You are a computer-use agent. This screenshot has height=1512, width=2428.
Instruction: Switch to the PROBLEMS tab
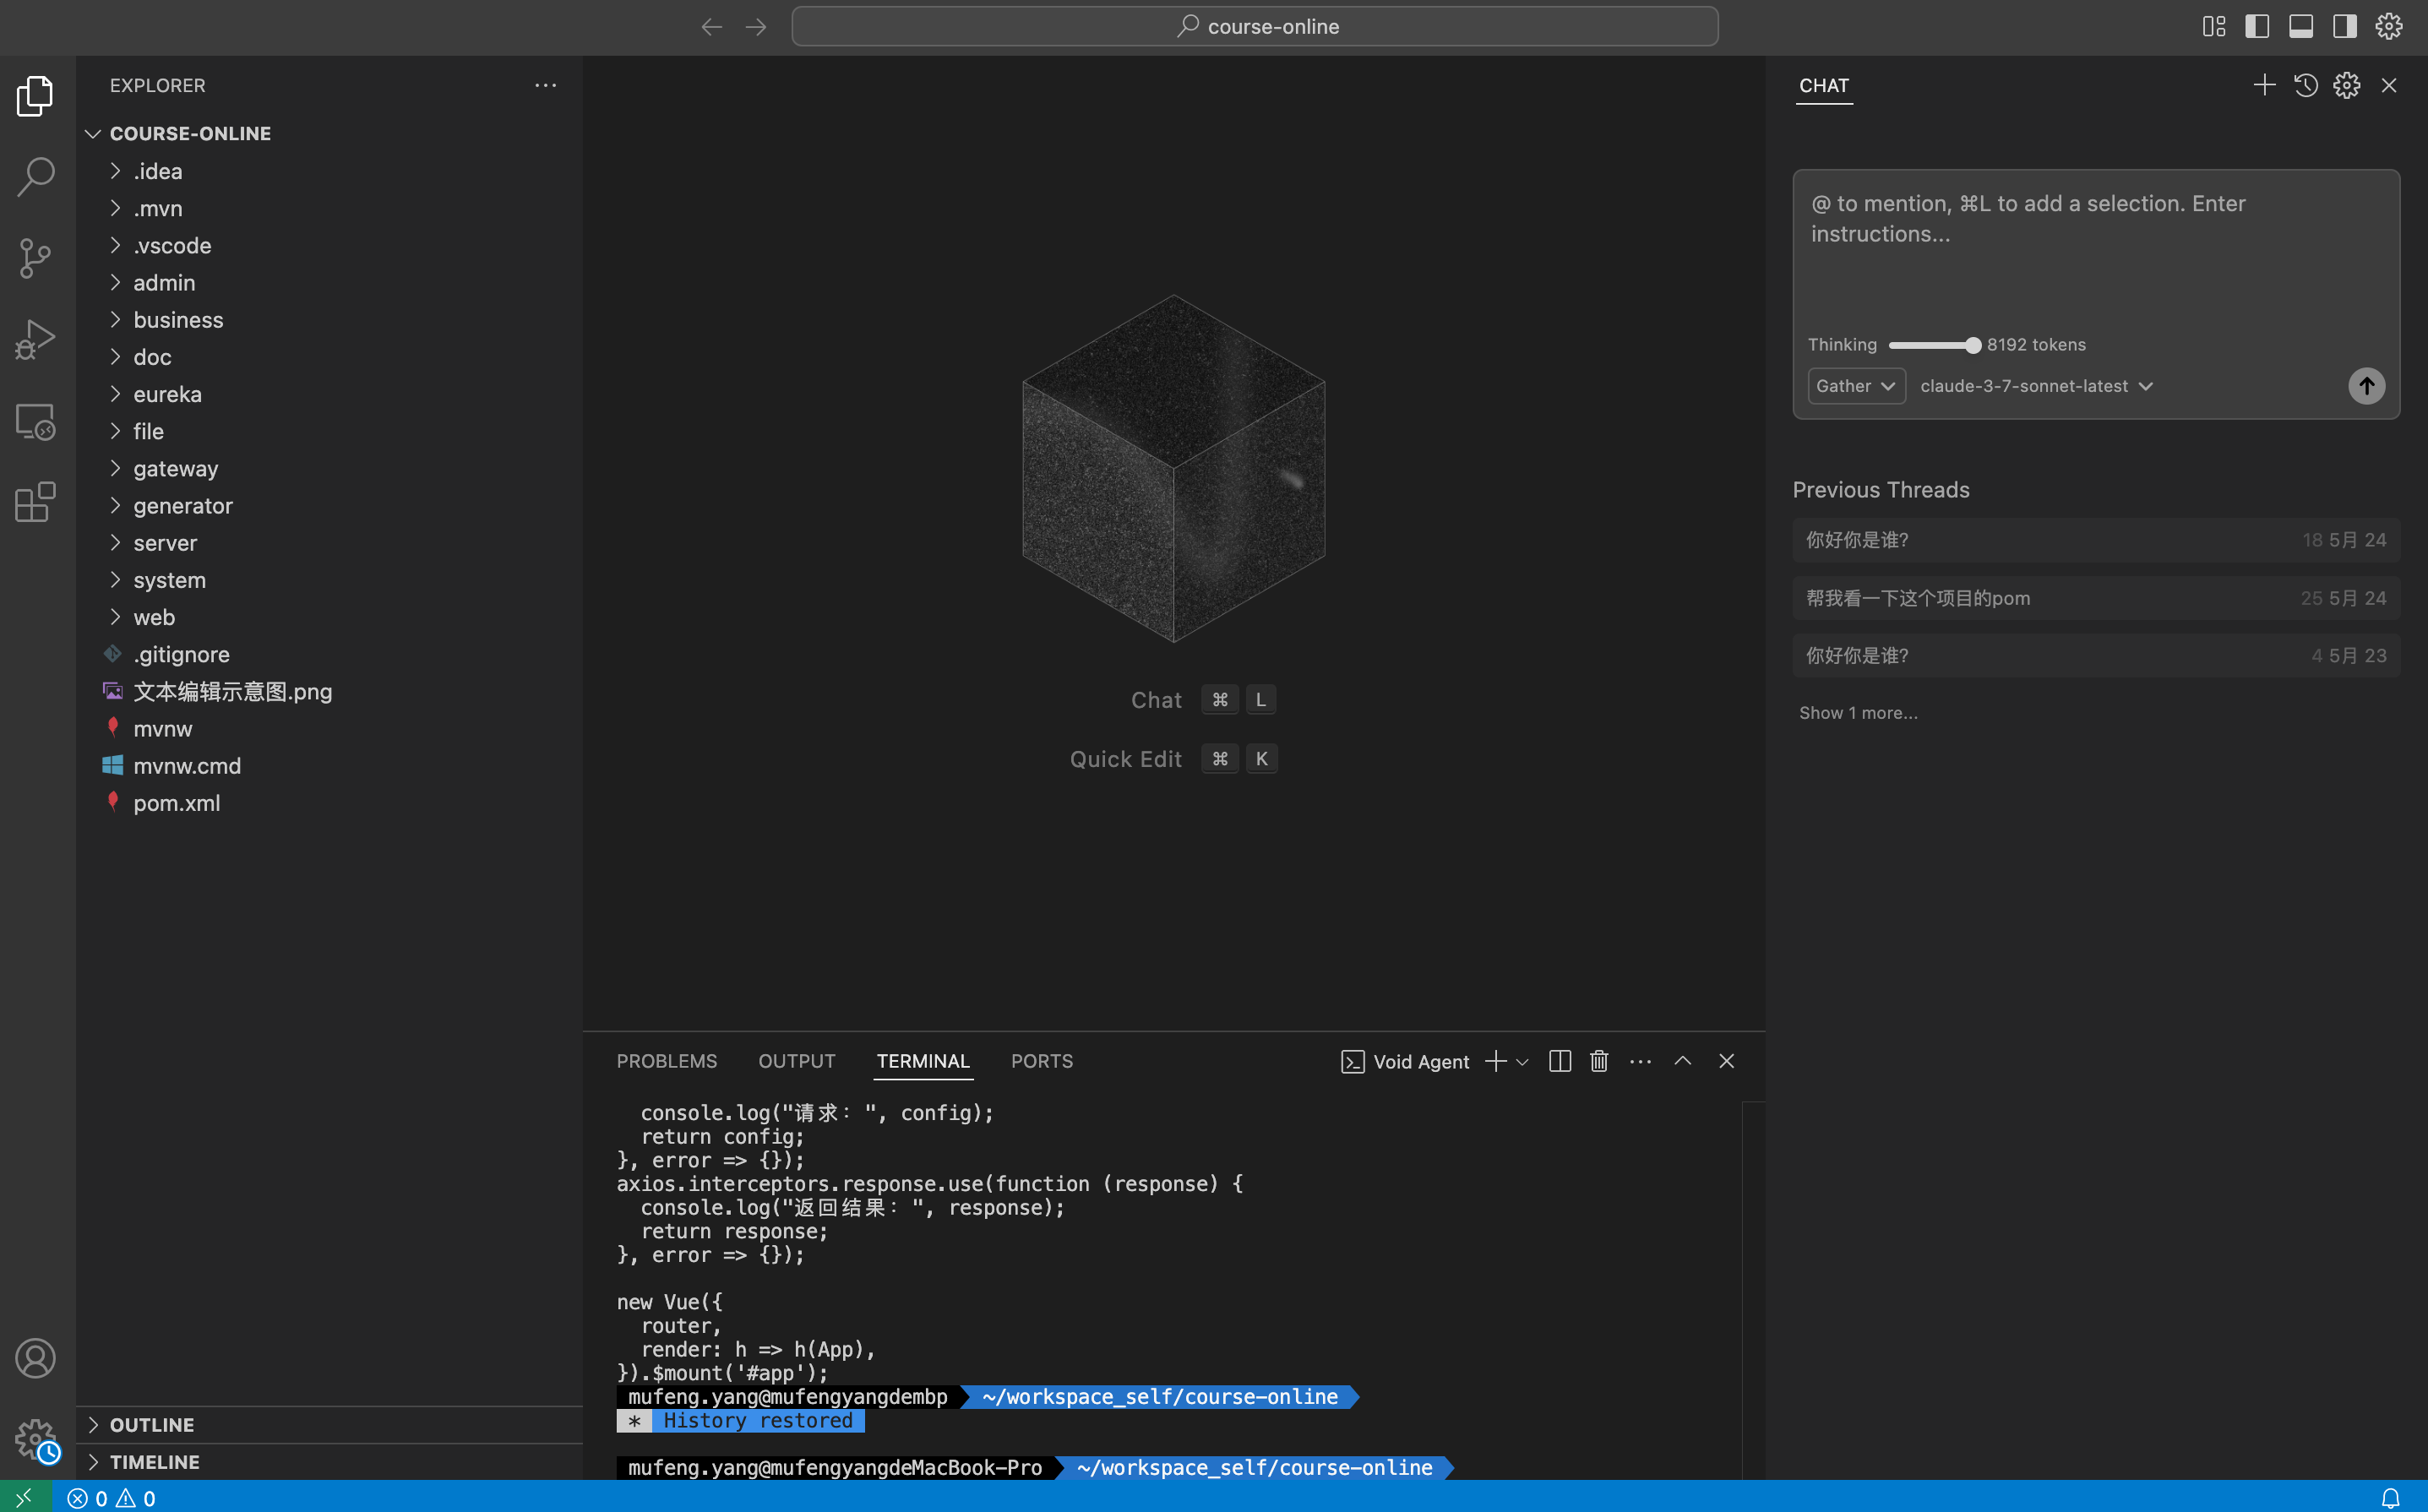[x=667, y=1061]
